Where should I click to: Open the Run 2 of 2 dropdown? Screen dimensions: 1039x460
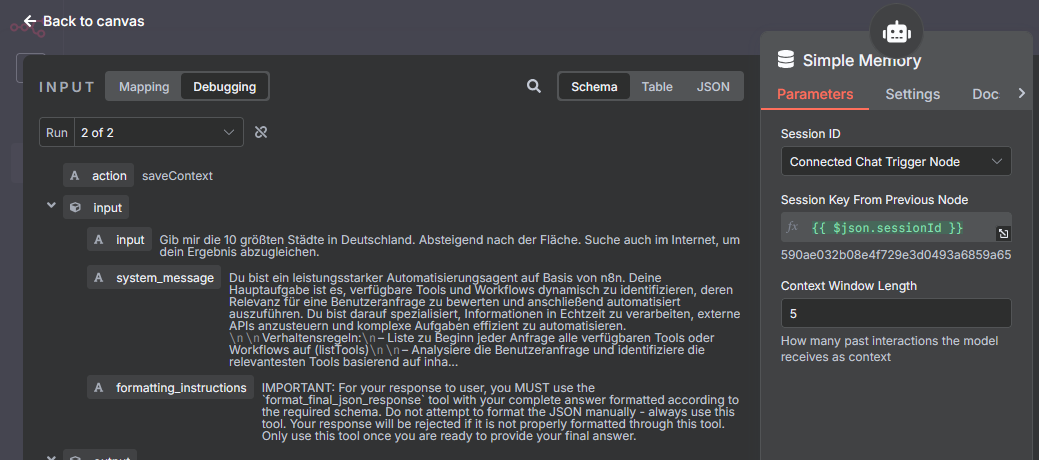coord(158,132)
